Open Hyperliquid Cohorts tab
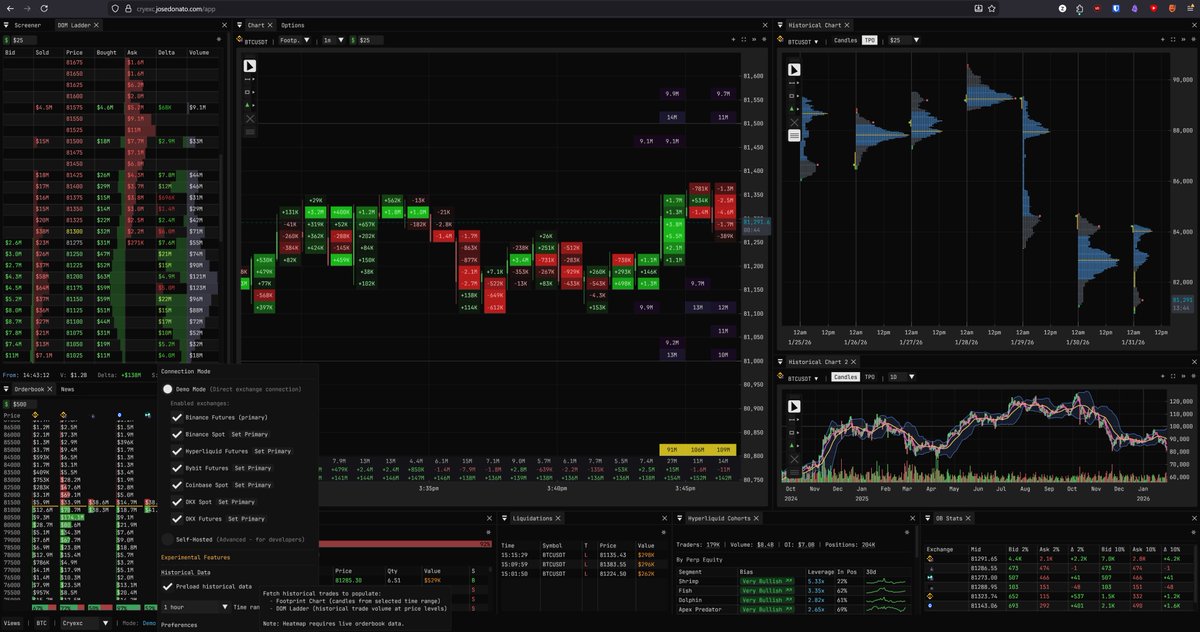 (722, 519)
